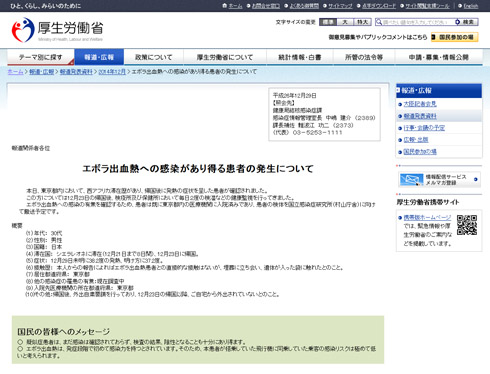The image size is (490, 374).
Task: Select the 統計情報・白書 tab
Action: pos(300,57)
